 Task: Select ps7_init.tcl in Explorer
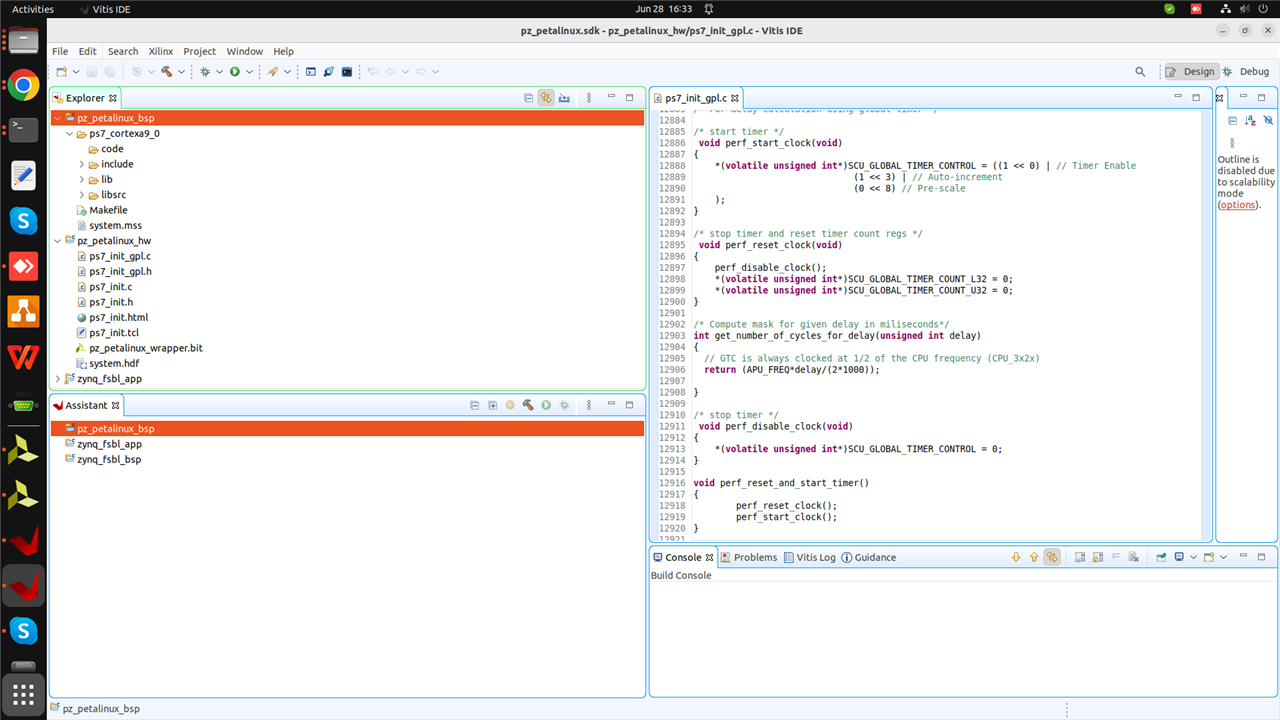[113, 333]
